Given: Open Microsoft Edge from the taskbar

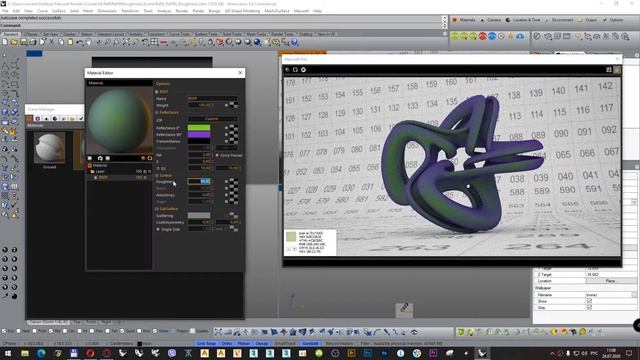Looking at the screenshot, I should click(41, 353).
